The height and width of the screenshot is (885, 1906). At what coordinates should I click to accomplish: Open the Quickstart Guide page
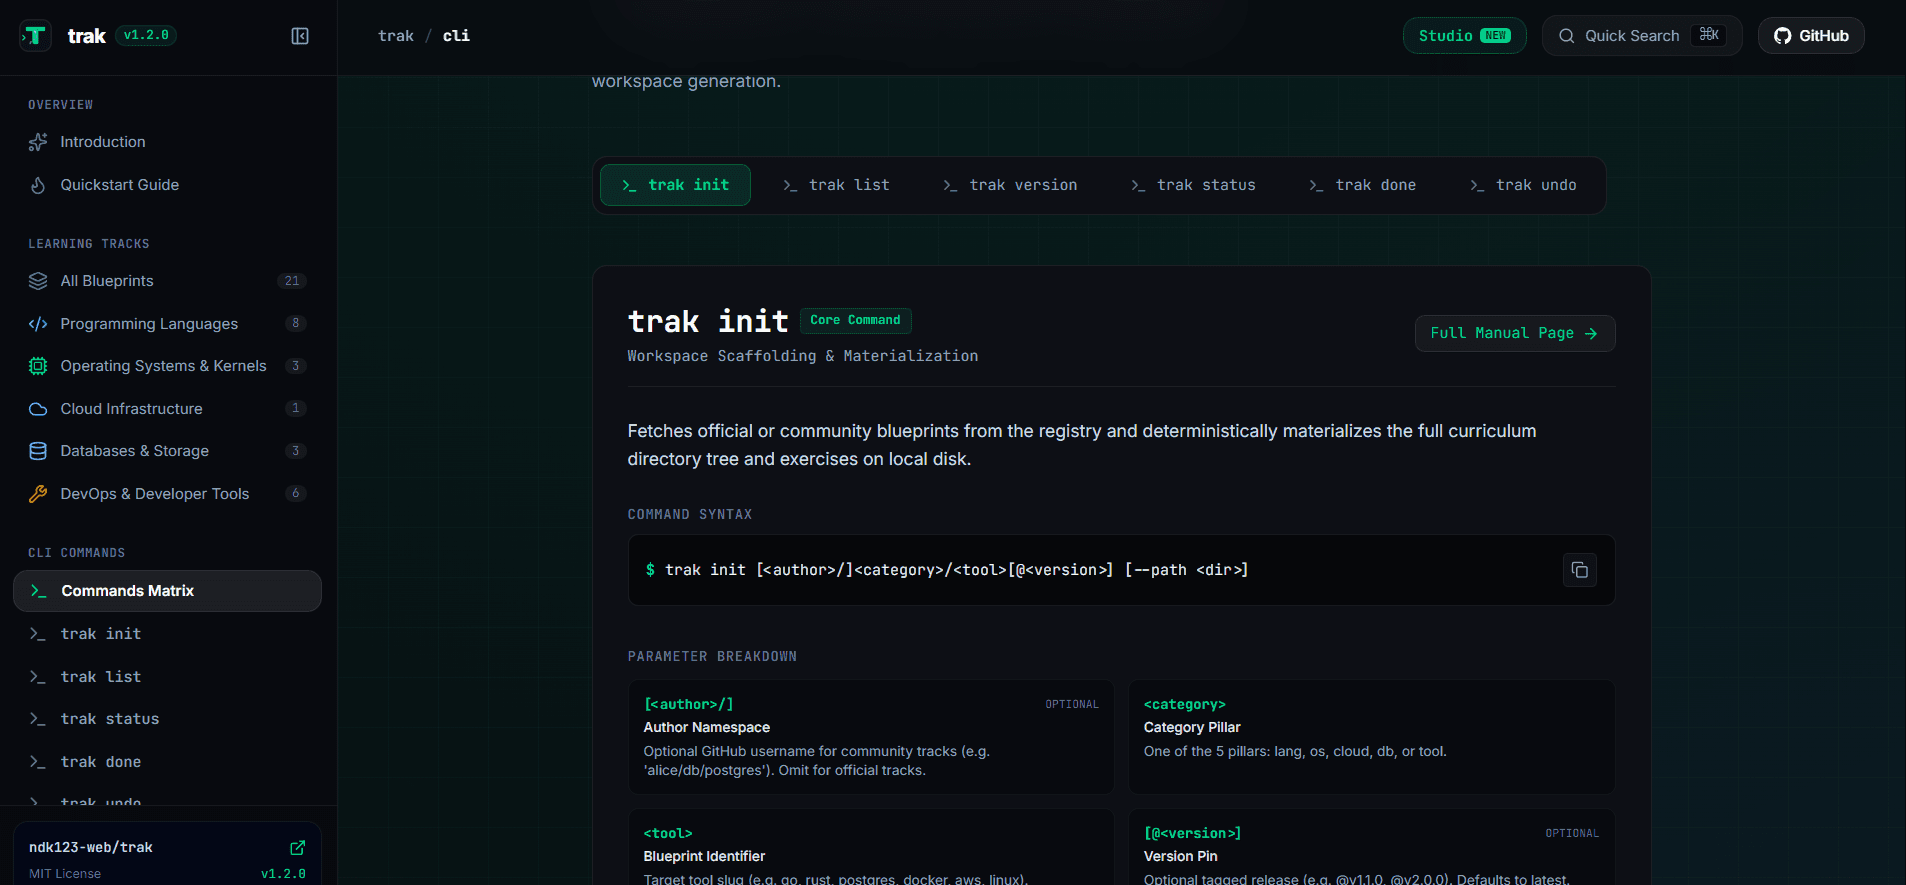point(167,185)
